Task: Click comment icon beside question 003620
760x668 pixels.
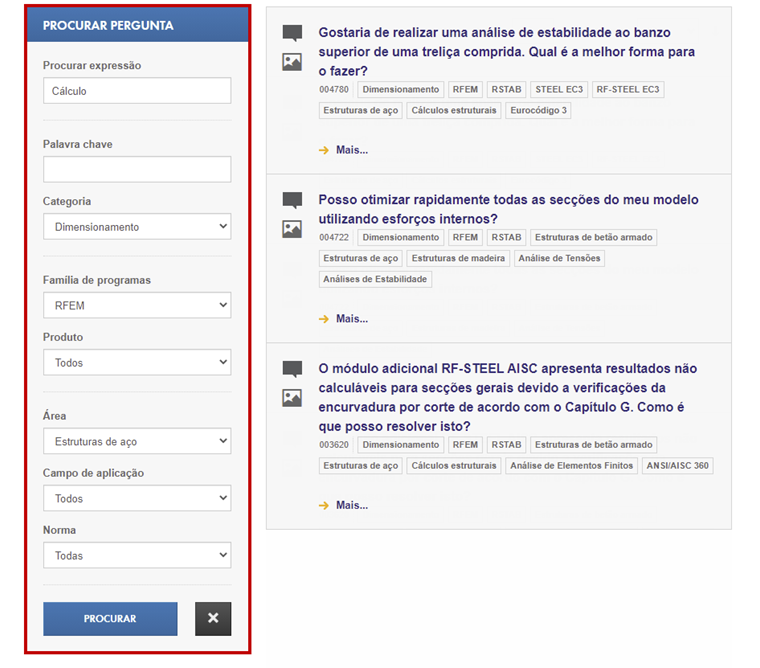Action: pyautogui.click(x=292, y=369)
